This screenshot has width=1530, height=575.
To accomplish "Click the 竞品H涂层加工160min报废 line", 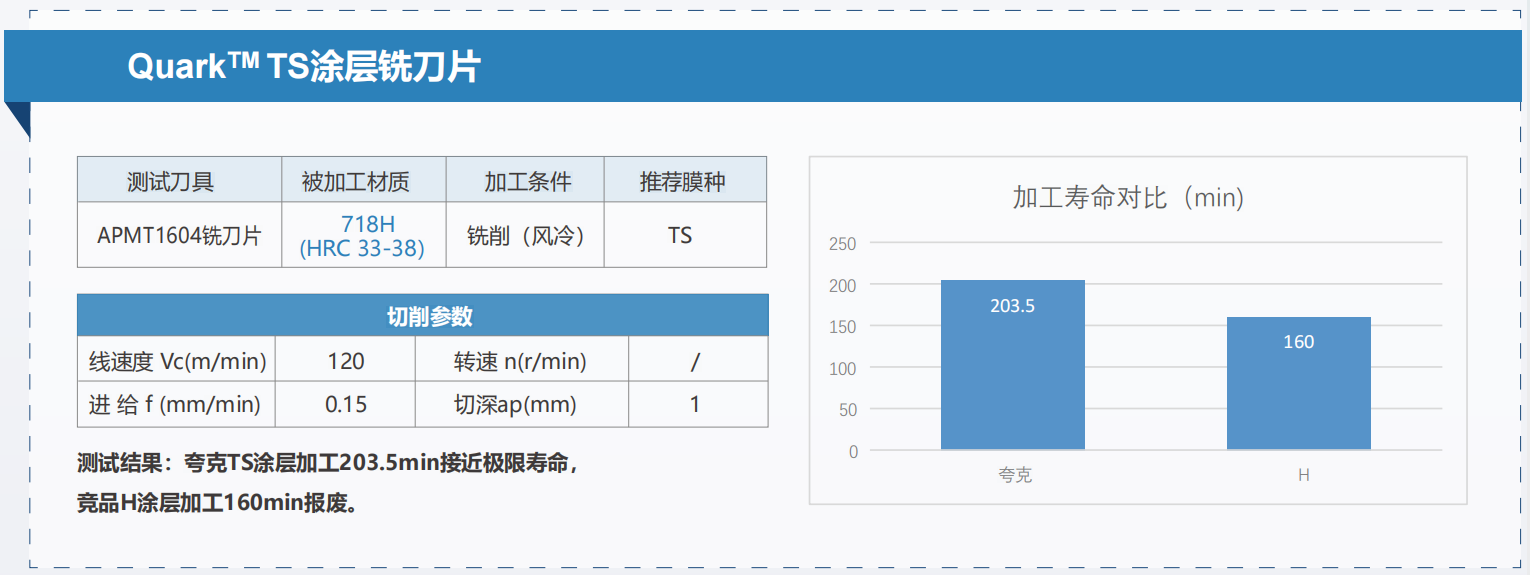I will coord(217,503).
